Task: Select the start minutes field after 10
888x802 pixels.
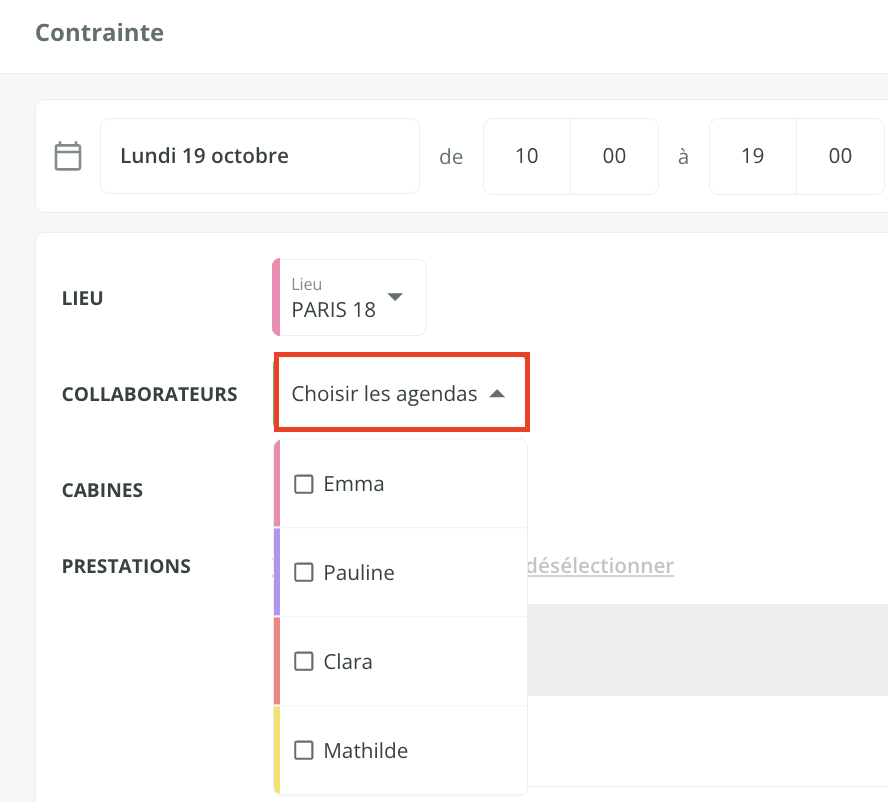Action: [614, 156]
